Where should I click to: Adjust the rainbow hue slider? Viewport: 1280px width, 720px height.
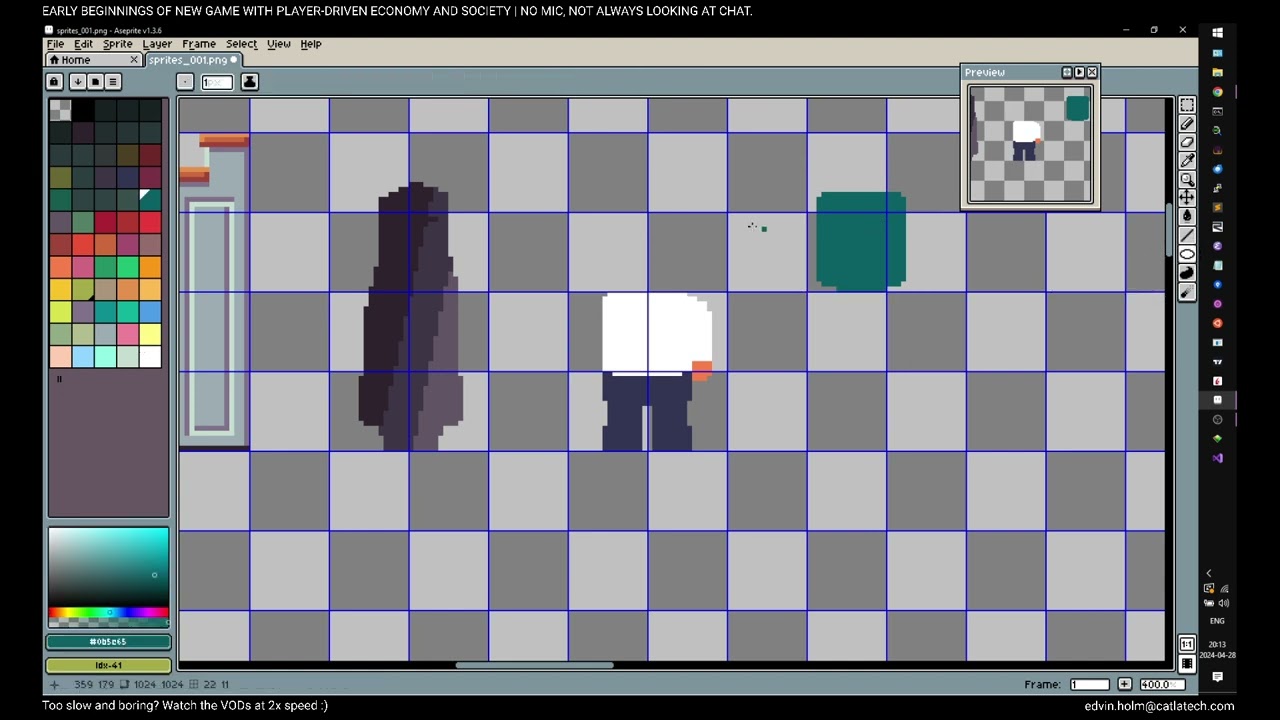coord(108,613)
